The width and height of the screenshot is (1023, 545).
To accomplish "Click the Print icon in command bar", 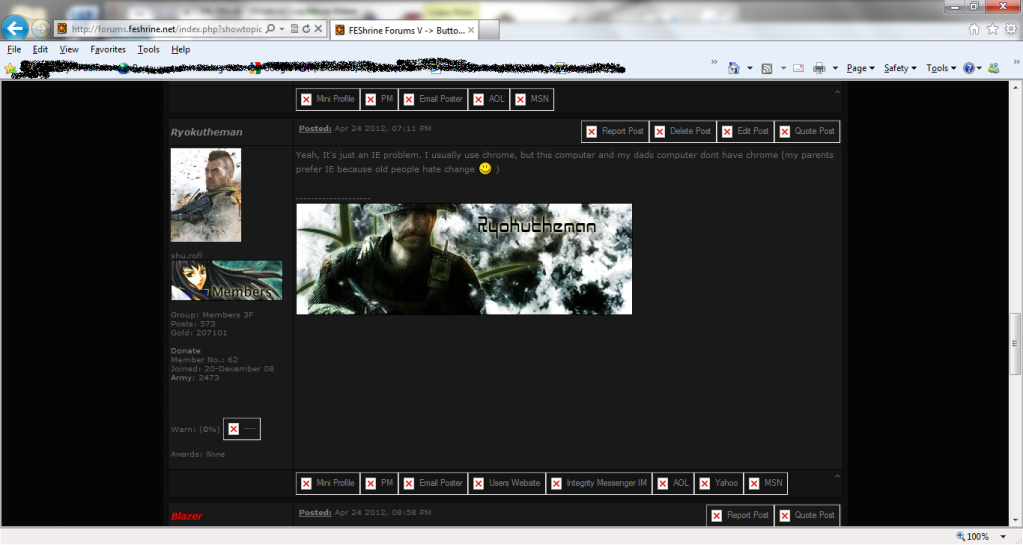I will [819, 68].
